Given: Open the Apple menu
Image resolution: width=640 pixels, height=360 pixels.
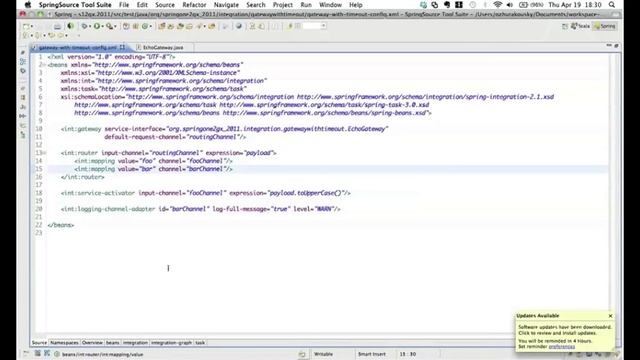Looking at the screenshot, I should pos(28,5).
